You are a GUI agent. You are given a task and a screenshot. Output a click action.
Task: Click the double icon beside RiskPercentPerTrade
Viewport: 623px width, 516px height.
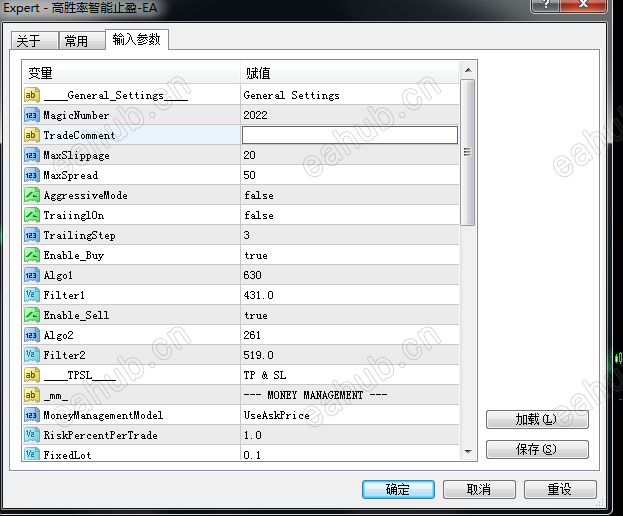32,435
